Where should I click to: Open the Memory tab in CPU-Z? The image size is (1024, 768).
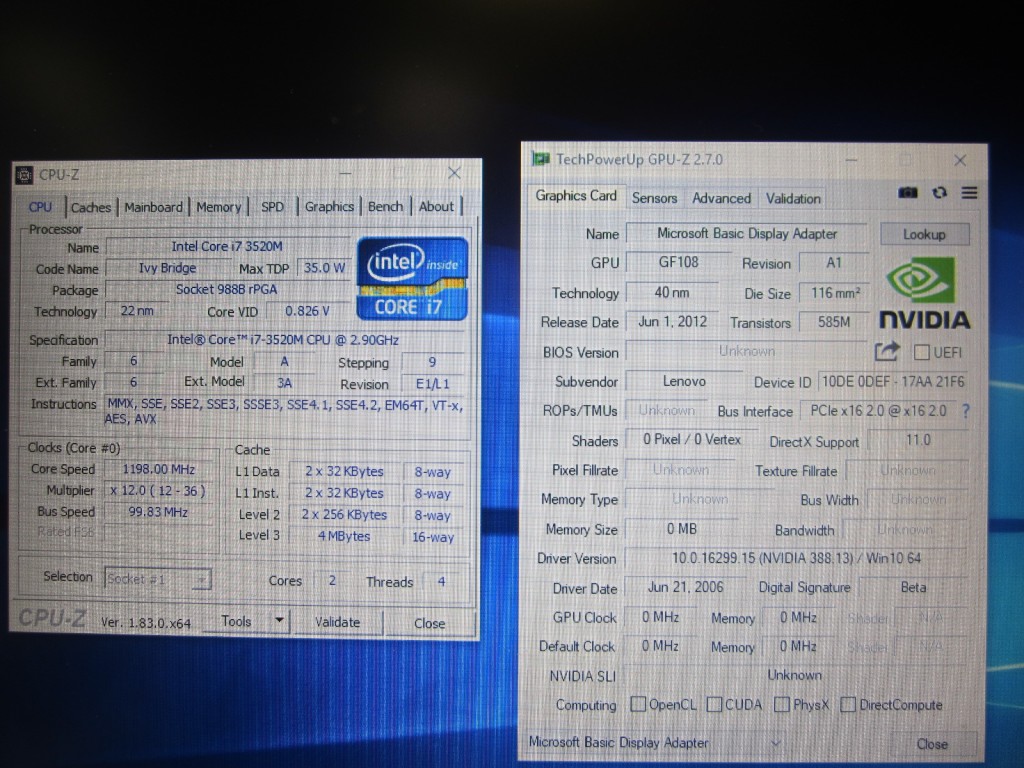tap(219, 207)
